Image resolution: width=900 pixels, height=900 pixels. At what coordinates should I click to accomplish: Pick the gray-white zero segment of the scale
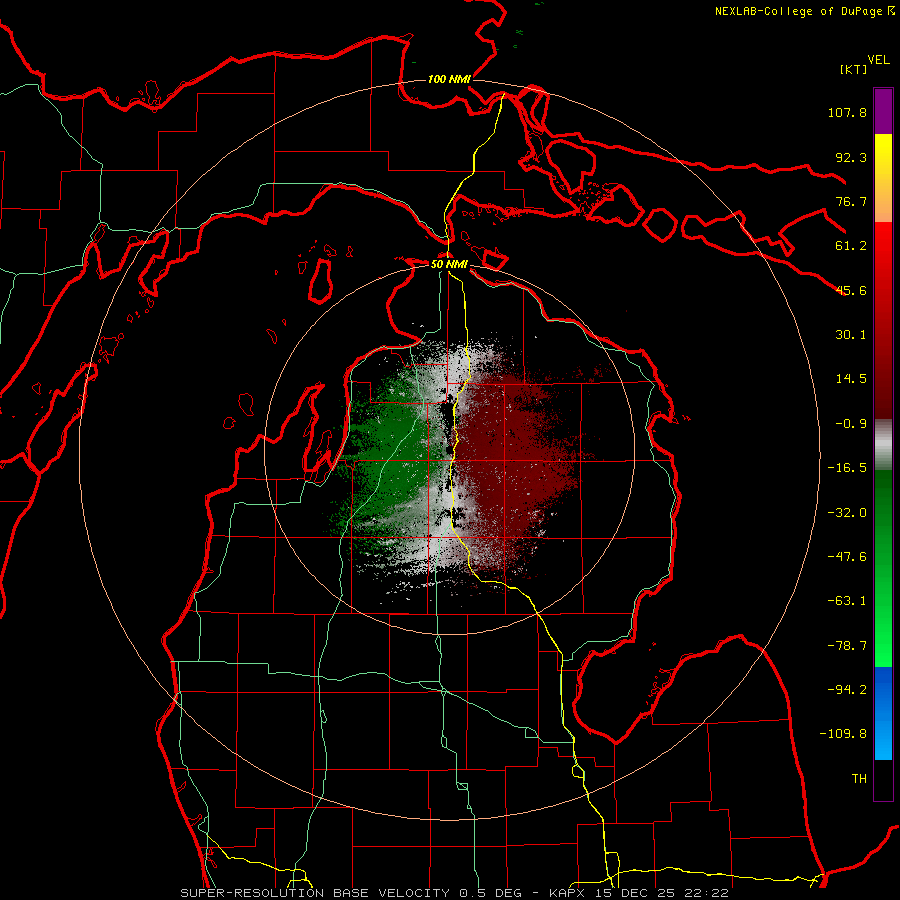883,445
